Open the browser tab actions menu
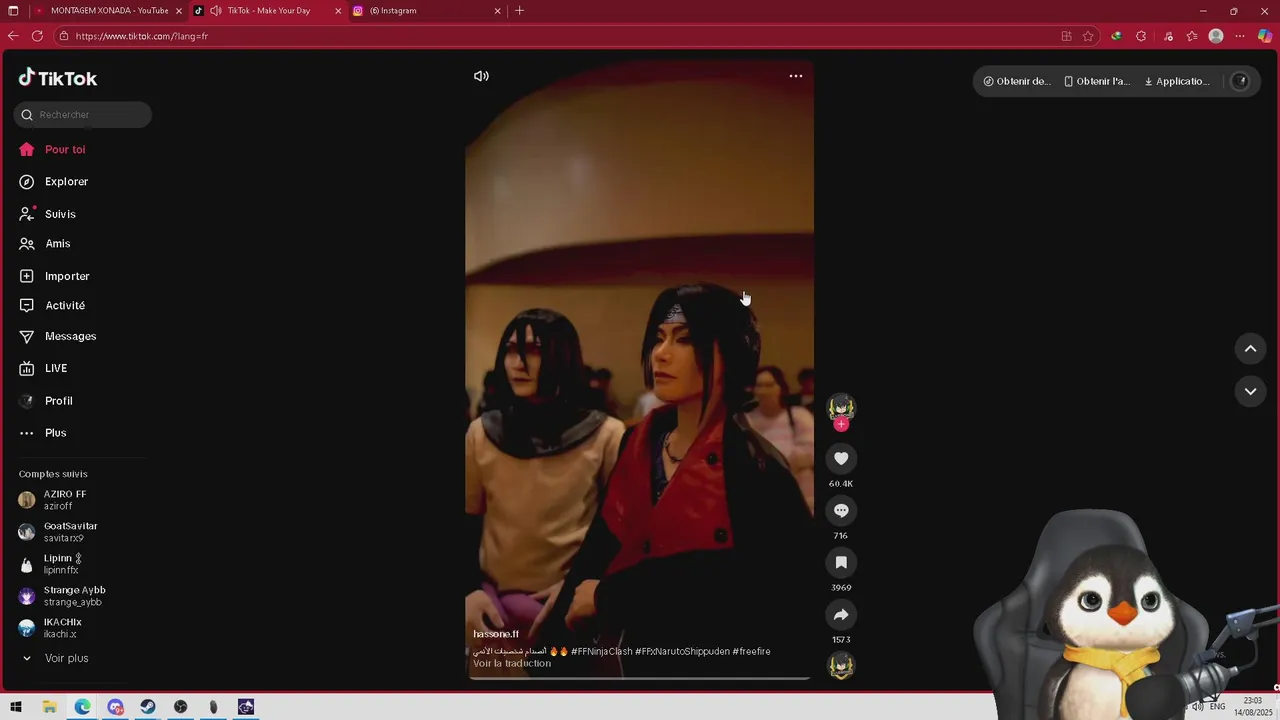Viewport: 1280px width, 720px height. pyautogui.click(x=13, y=11)
